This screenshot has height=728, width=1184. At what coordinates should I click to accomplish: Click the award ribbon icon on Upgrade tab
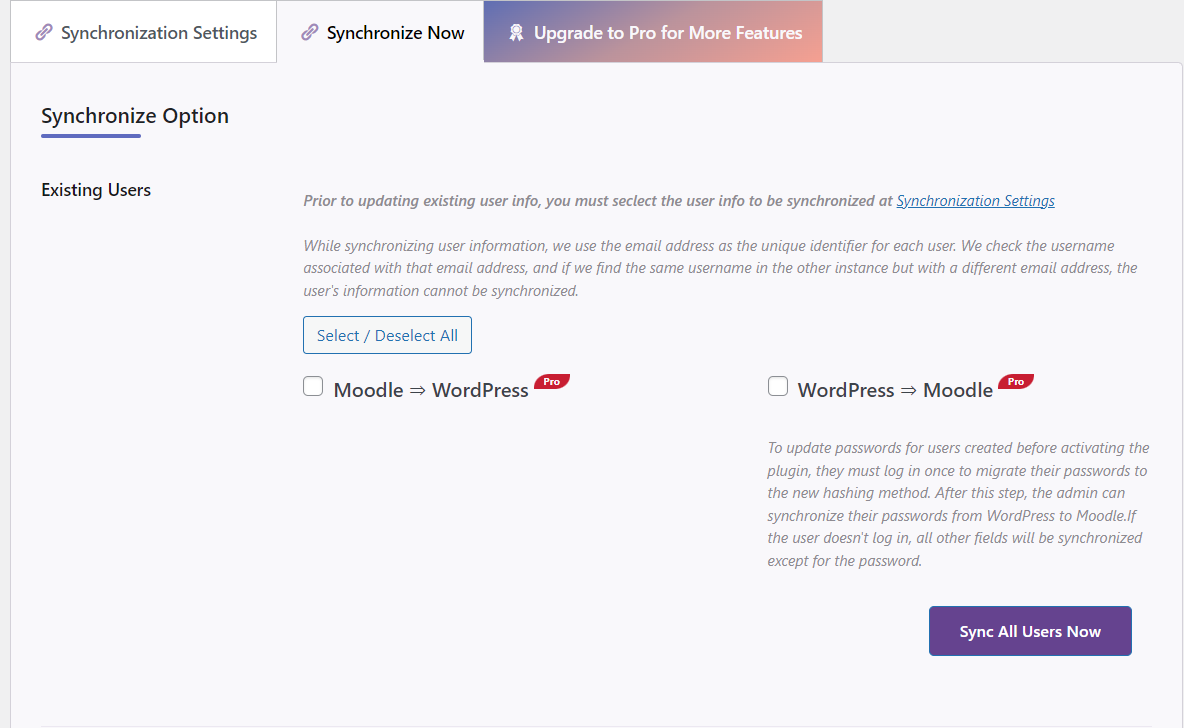tap(516, 33)
